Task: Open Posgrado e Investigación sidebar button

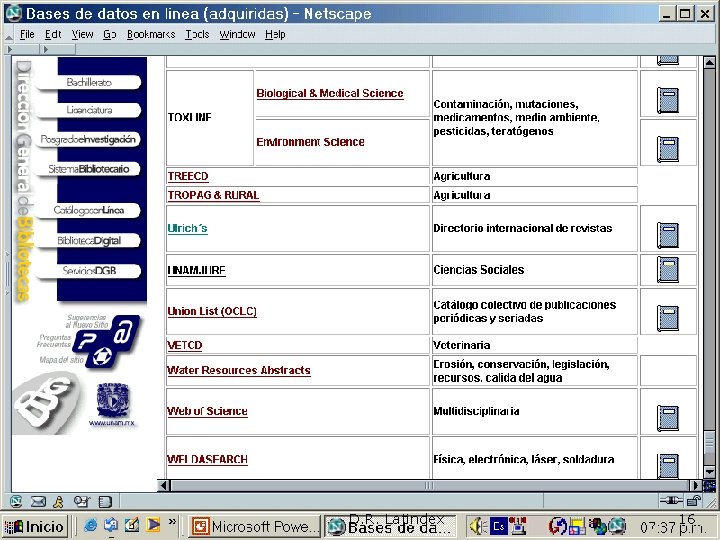Action: tap(88, 139)
